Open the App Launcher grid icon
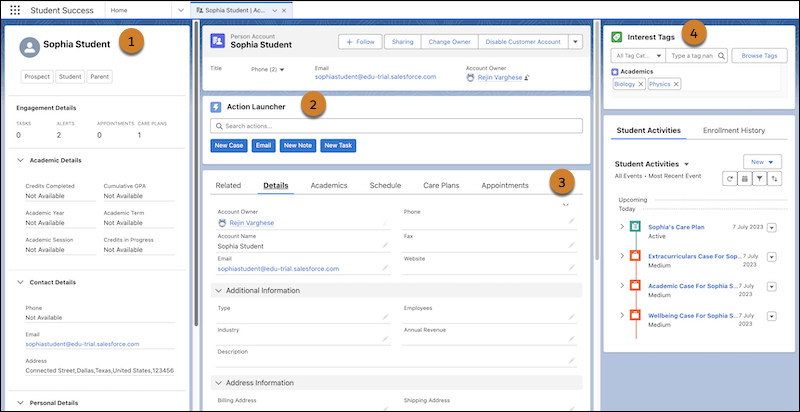Image resolution: width=800 pixels, height=412 pixels. 15,10
